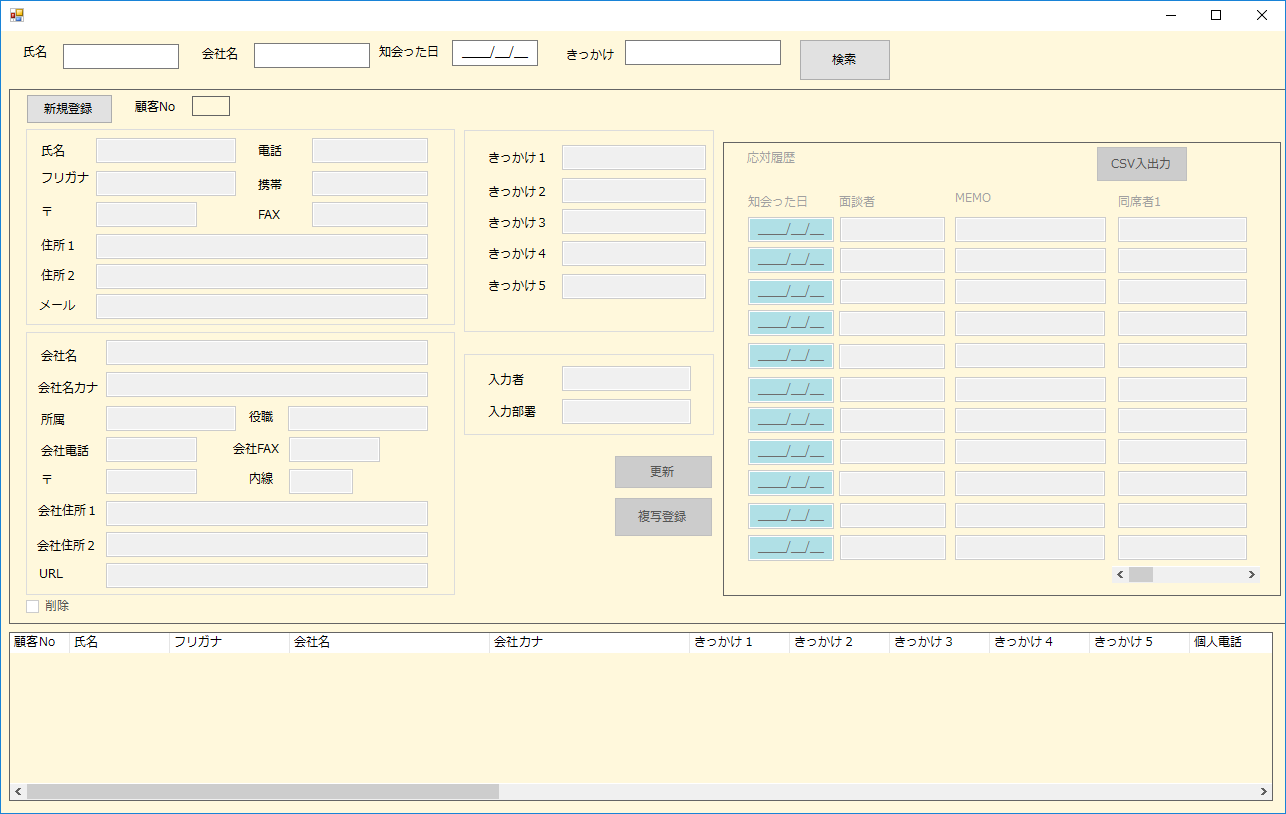Click the application icon in title bar
Screen dimensions: 1286x814
pos(17,15)
